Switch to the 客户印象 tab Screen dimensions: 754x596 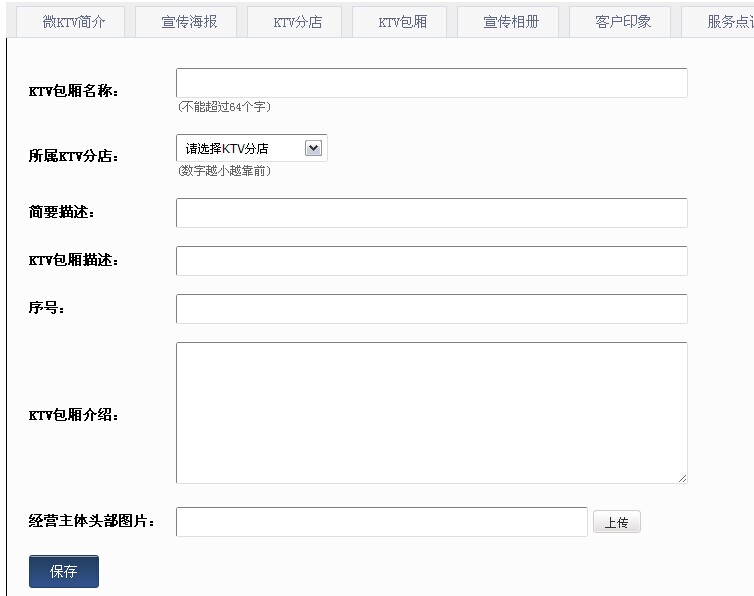[623, 21]
